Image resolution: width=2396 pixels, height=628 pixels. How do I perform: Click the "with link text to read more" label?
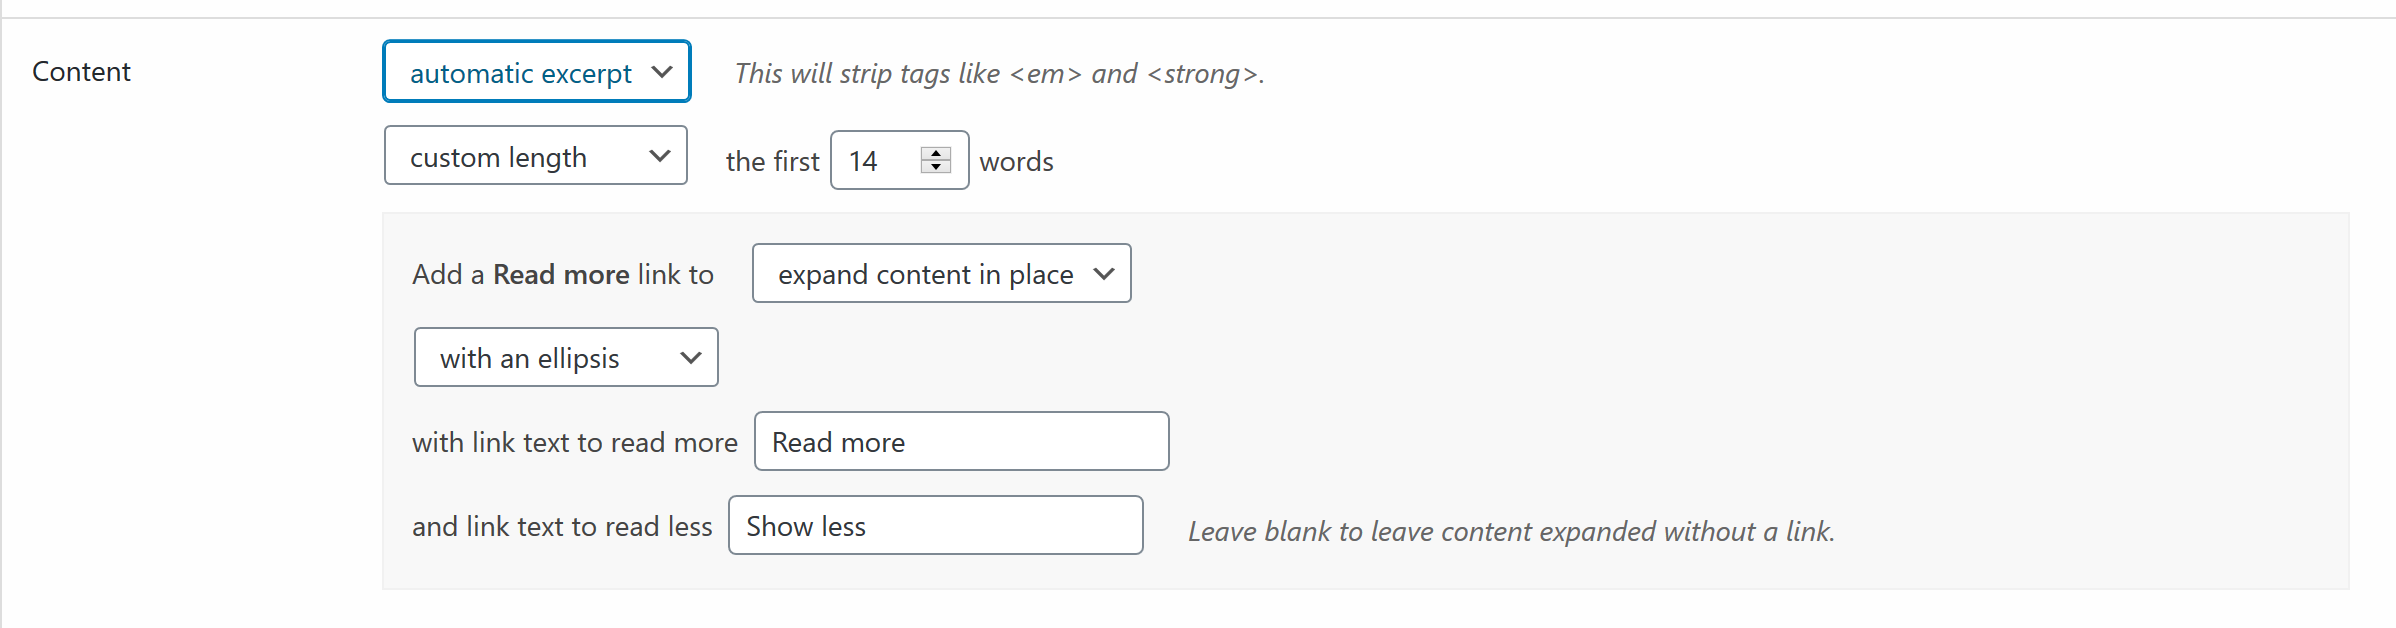click(x=575, y=442)
